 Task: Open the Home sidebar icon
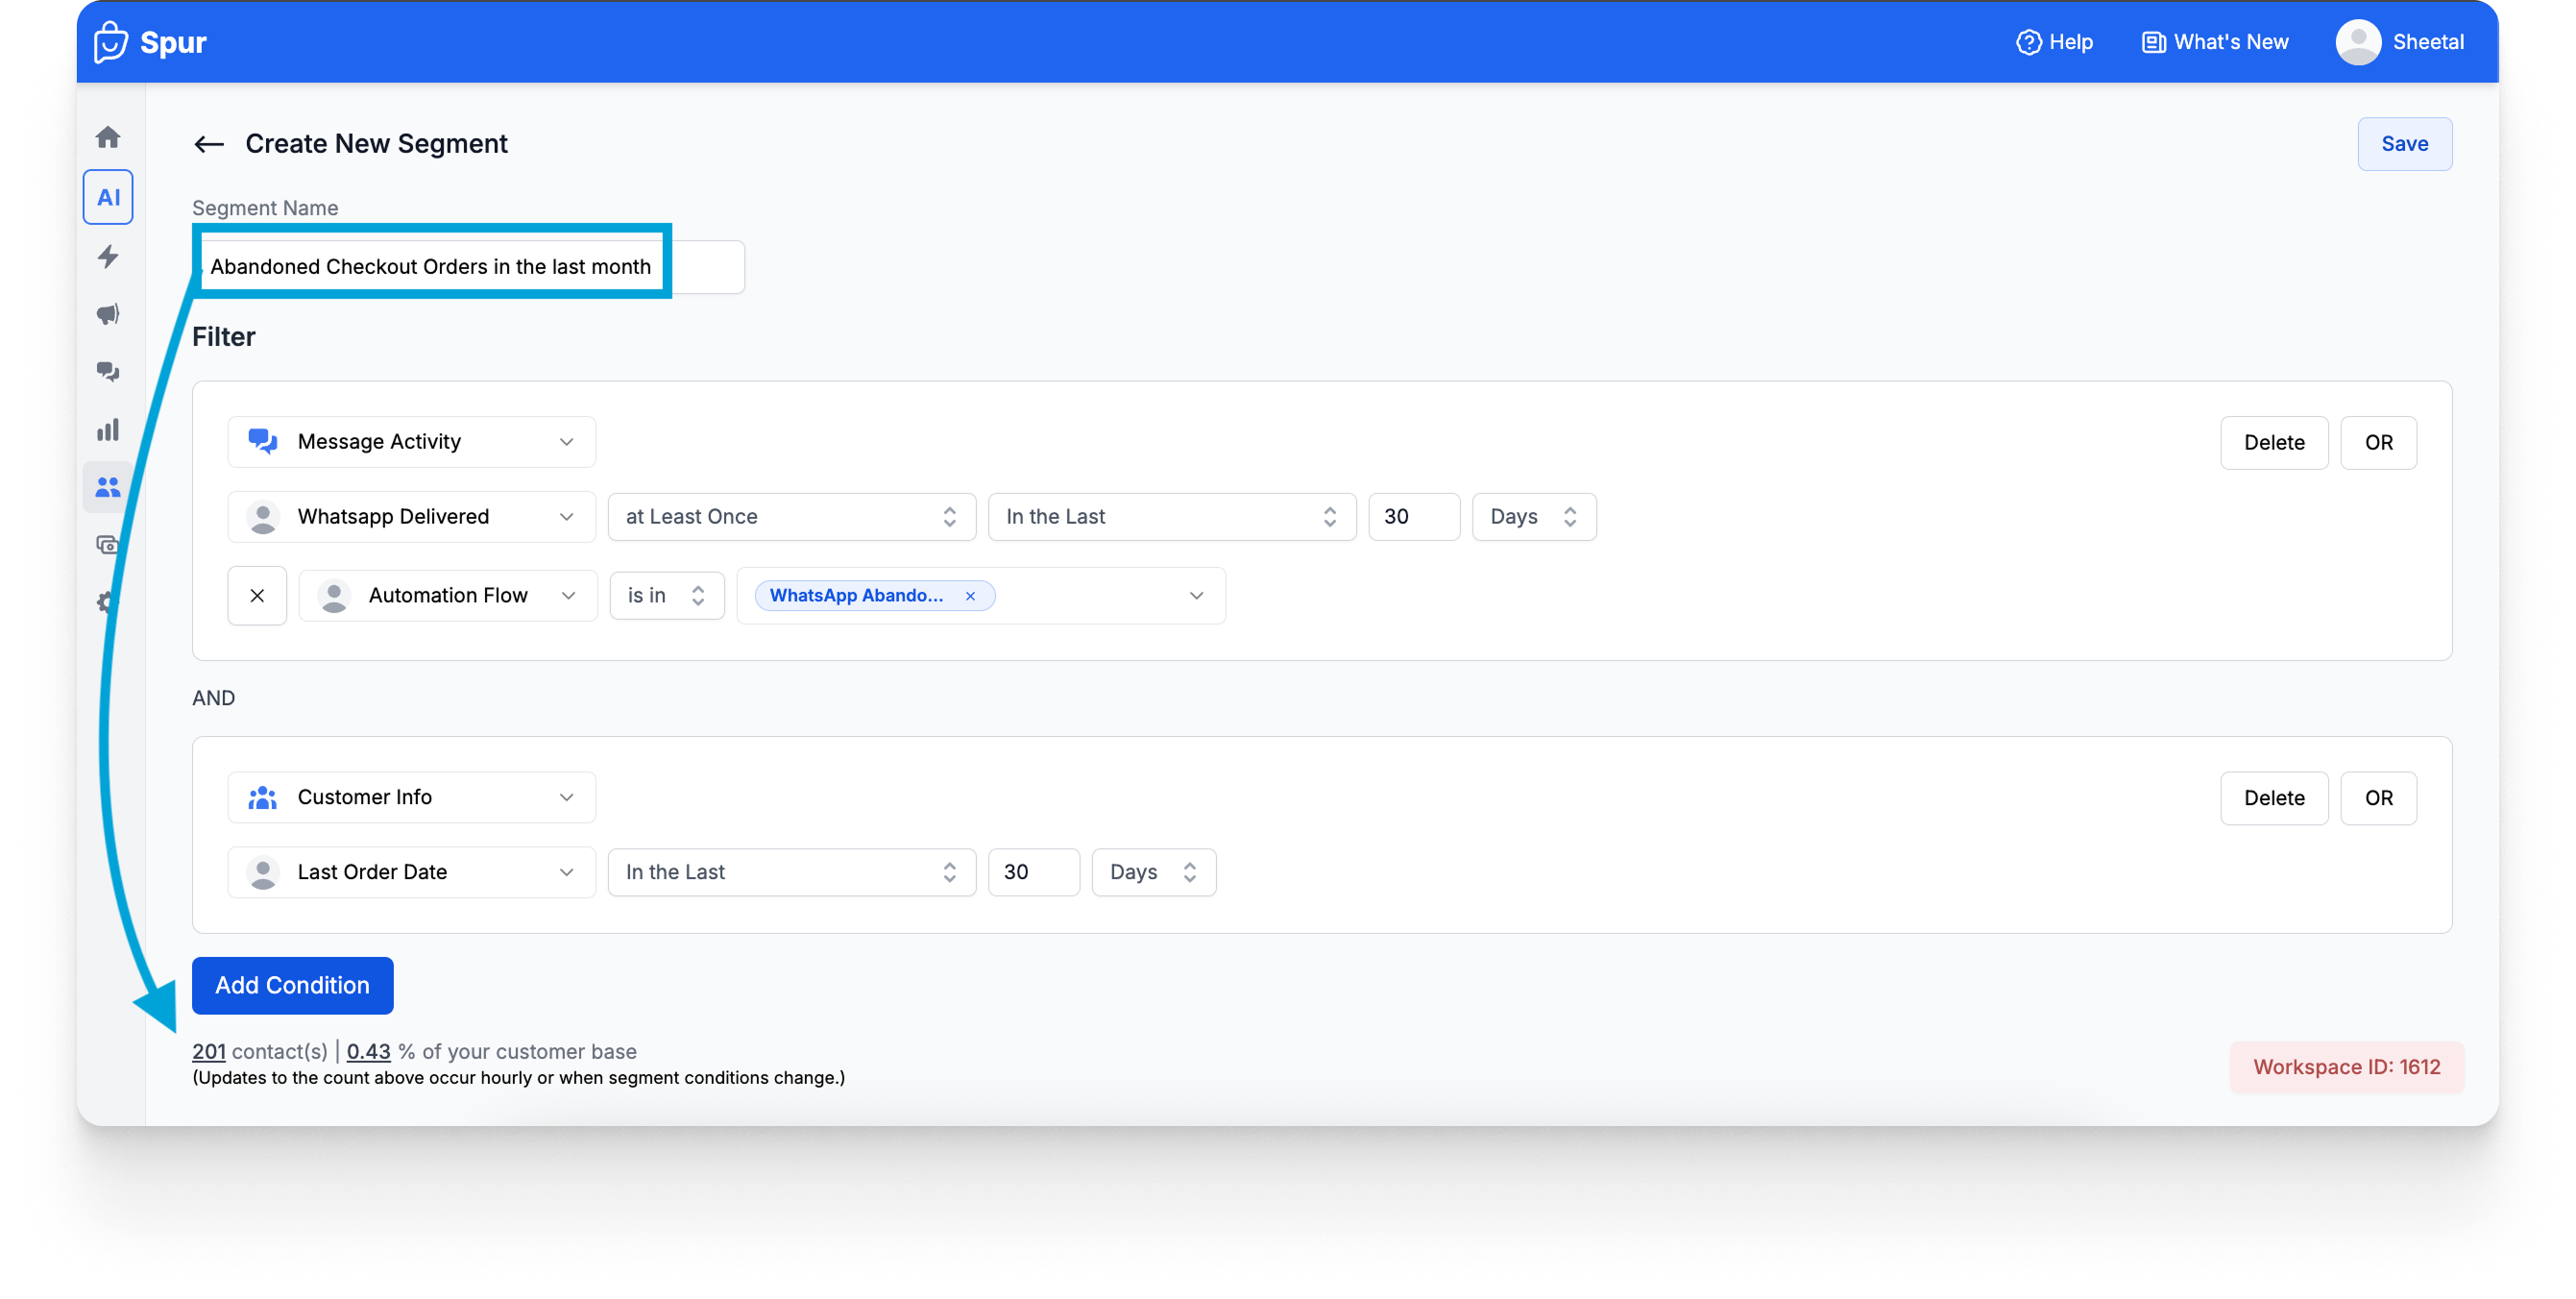(108, 137)
